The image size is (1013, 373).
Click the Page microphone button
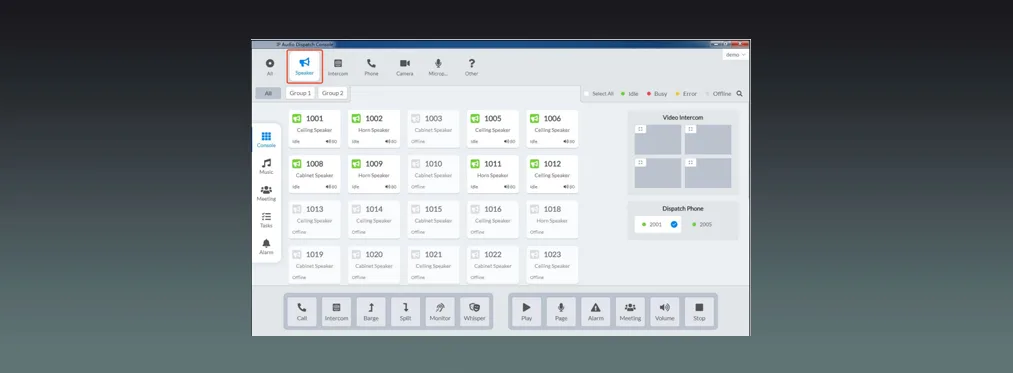click(x=561, y=312)
